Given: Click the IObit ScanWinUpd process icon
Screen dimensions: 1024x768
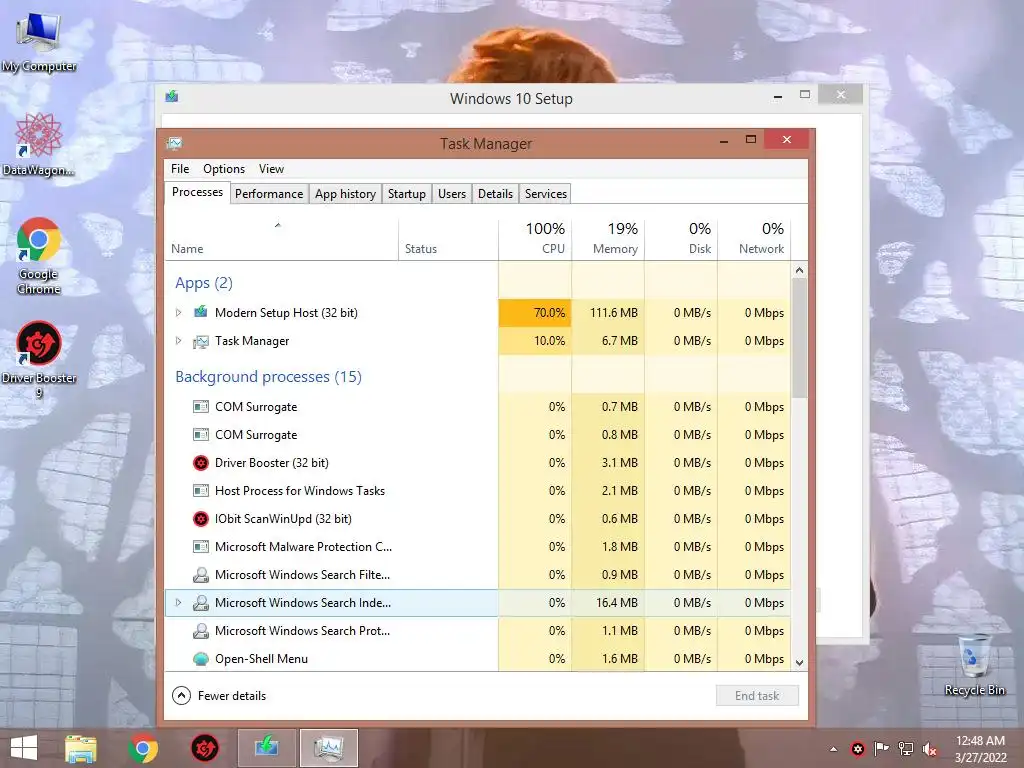Looking at the screenshot, I should [x=200, y=519].
